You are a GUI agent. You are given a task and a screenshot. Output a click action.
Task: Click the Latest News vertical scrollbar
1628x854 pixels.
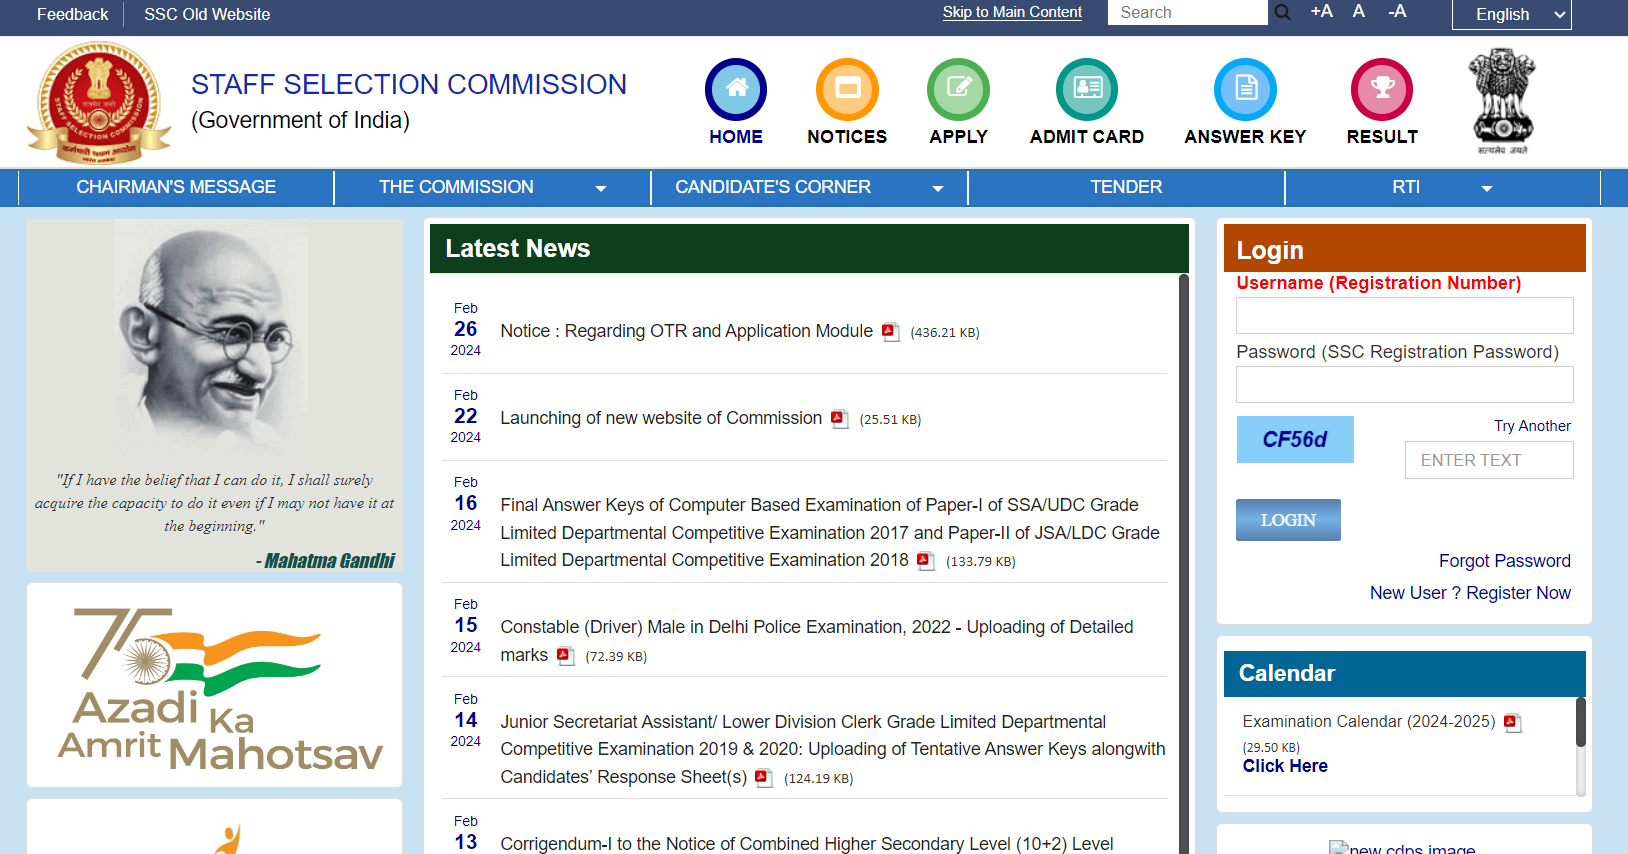pyautogui.click(x=1183, y=563)
